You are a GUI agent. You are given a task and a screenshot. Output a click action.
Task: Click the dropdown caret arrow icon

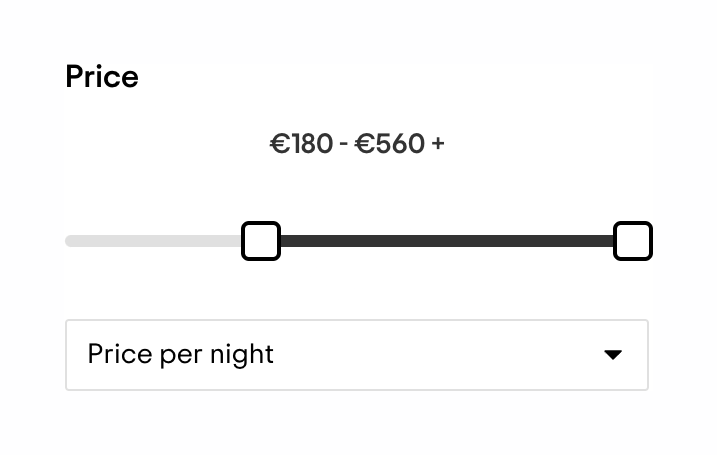point(613,355)
